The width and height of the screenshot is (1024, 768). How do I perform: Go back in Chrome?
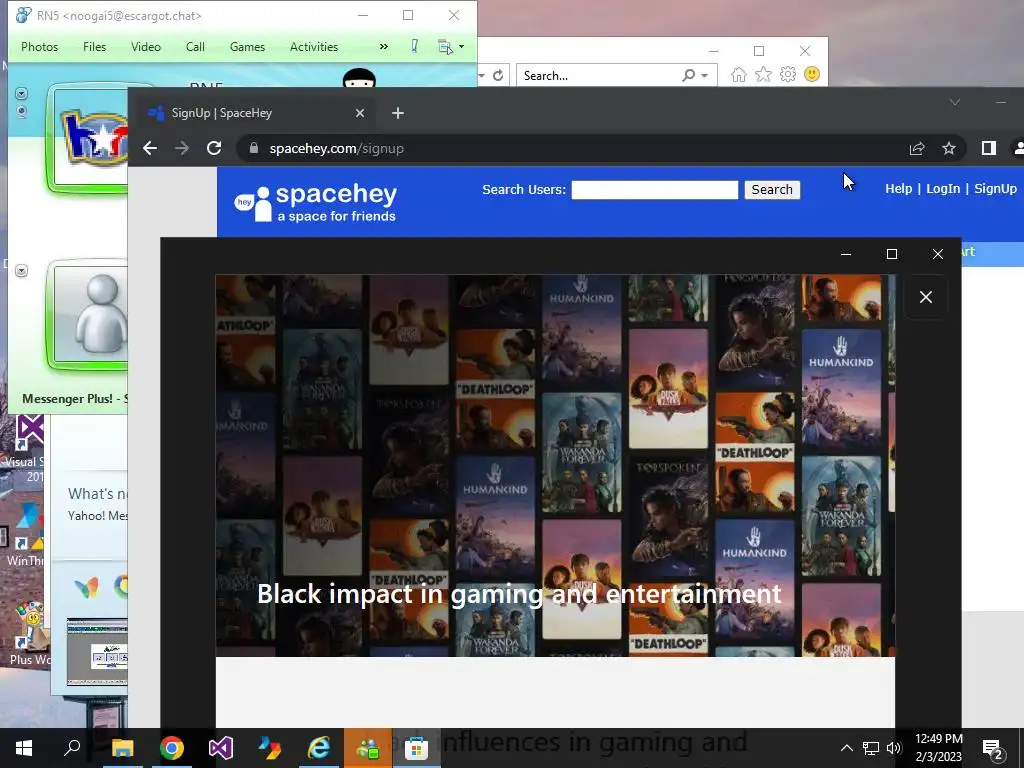[x=150, y=148]
